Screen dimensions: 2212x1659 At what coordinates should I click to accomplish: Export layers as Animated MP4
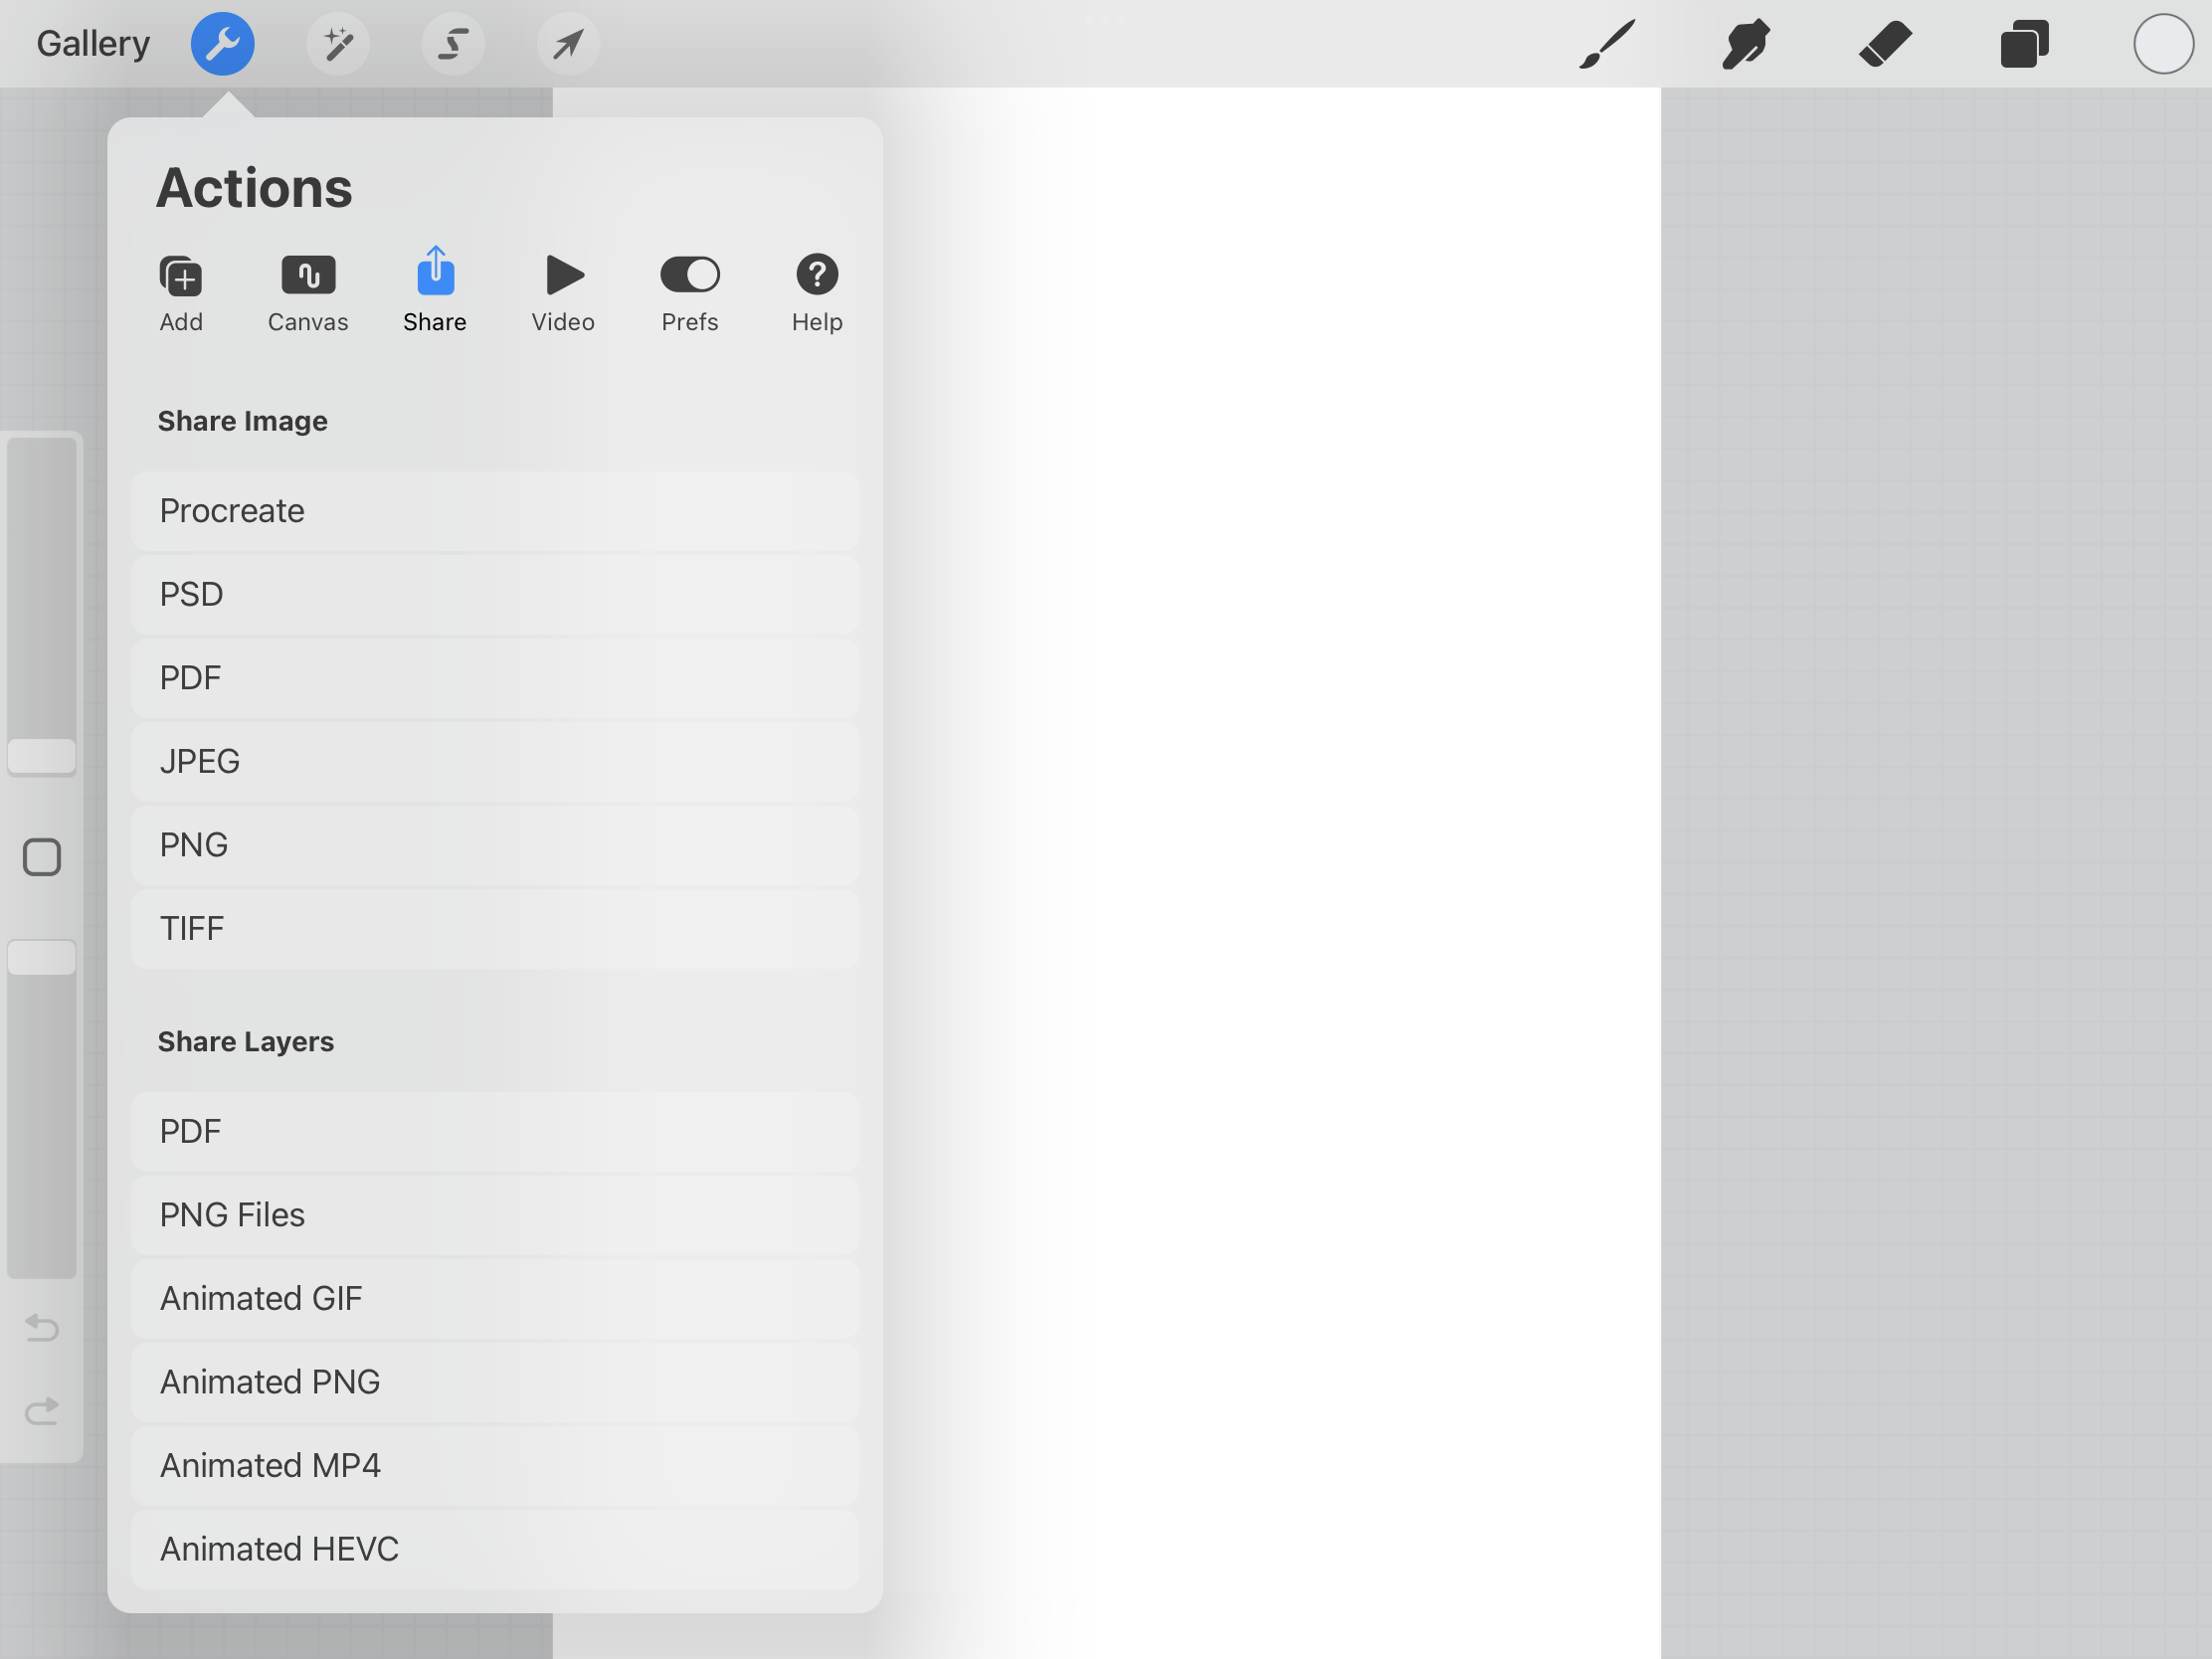click(x=495, y=1466)
